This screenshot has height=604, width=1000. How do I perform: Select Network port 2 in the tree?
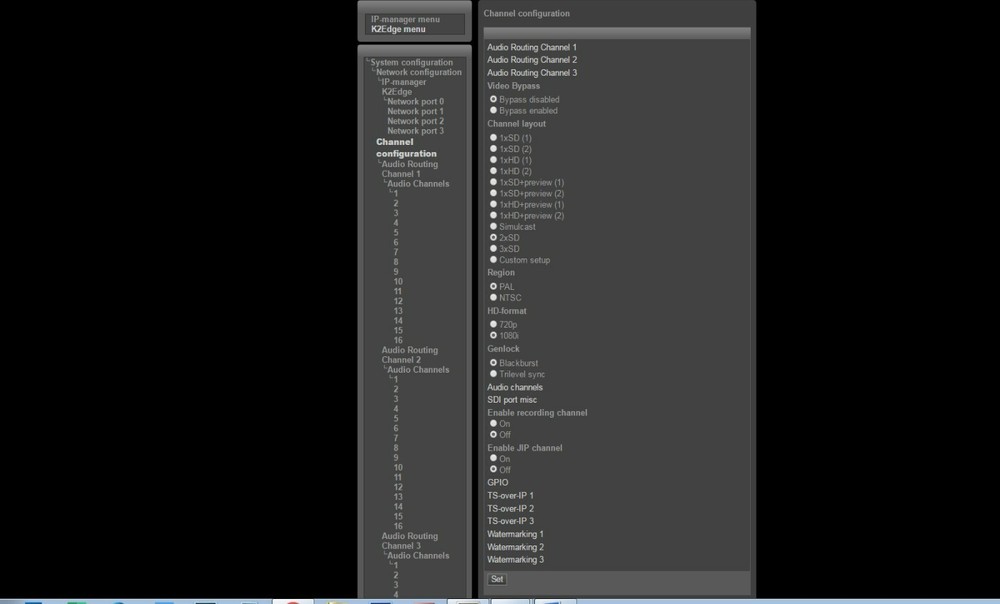point(415,121)
